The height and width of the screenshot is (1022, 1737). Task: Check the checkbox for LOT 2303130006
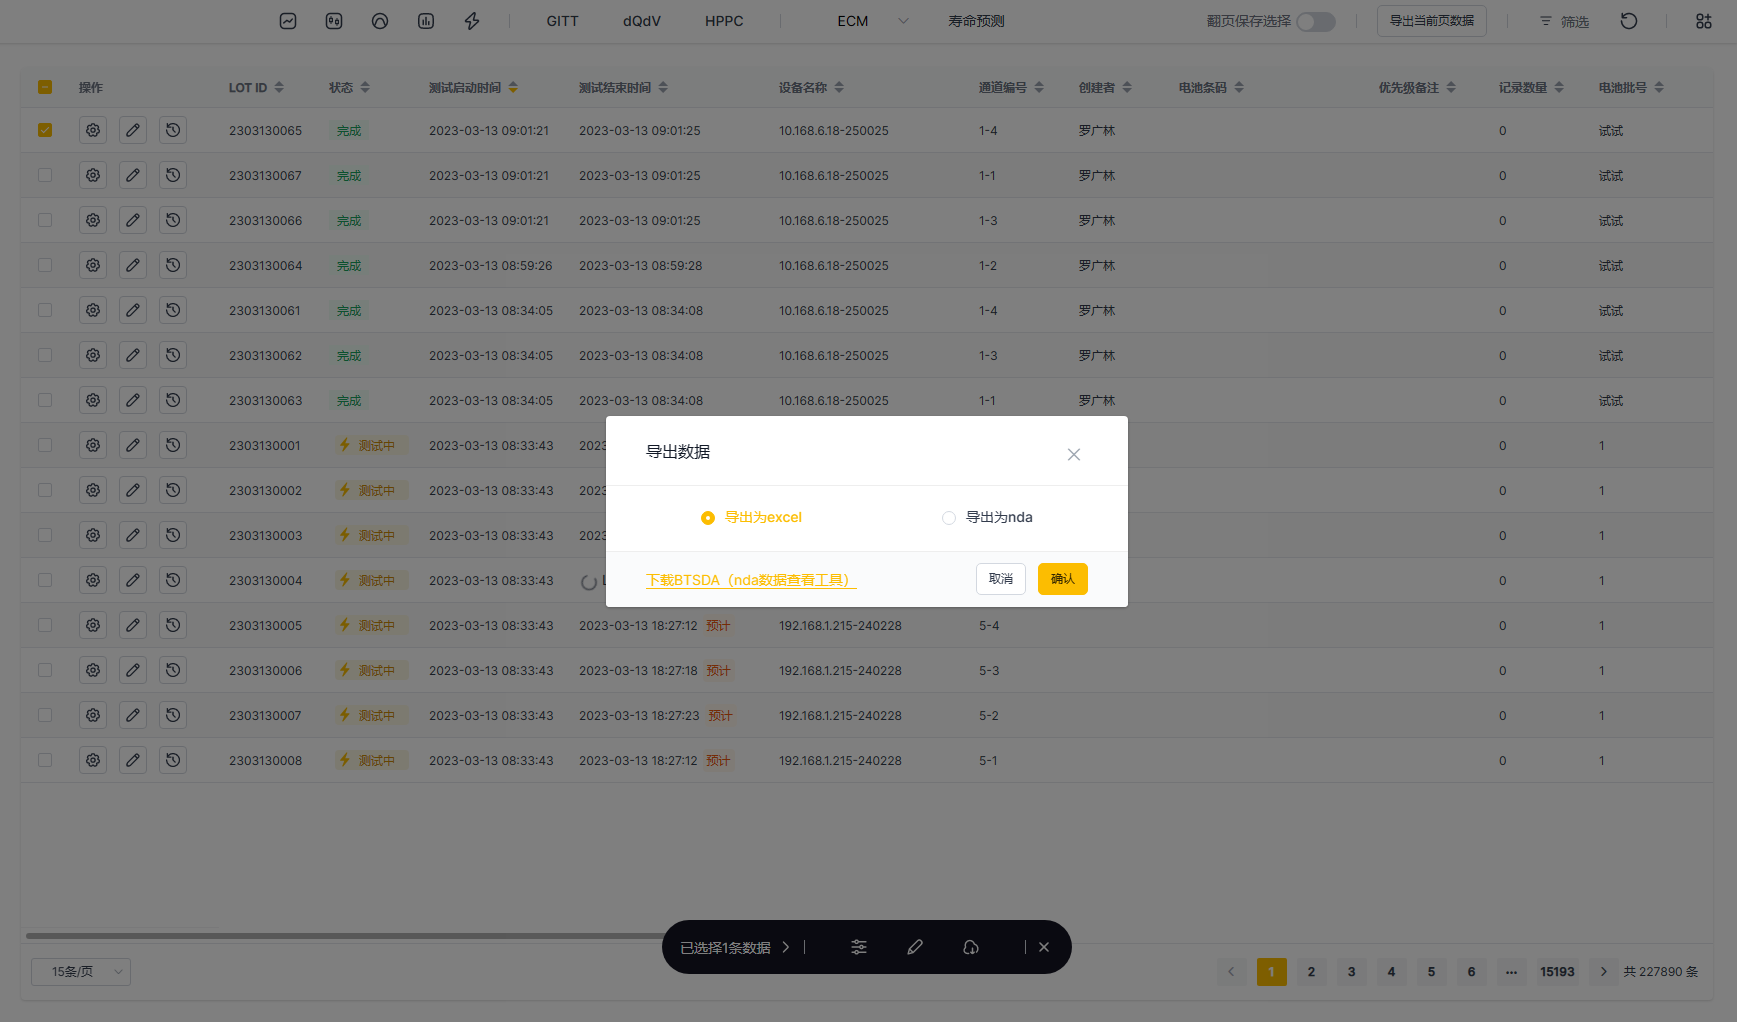(x=45, y=670)
